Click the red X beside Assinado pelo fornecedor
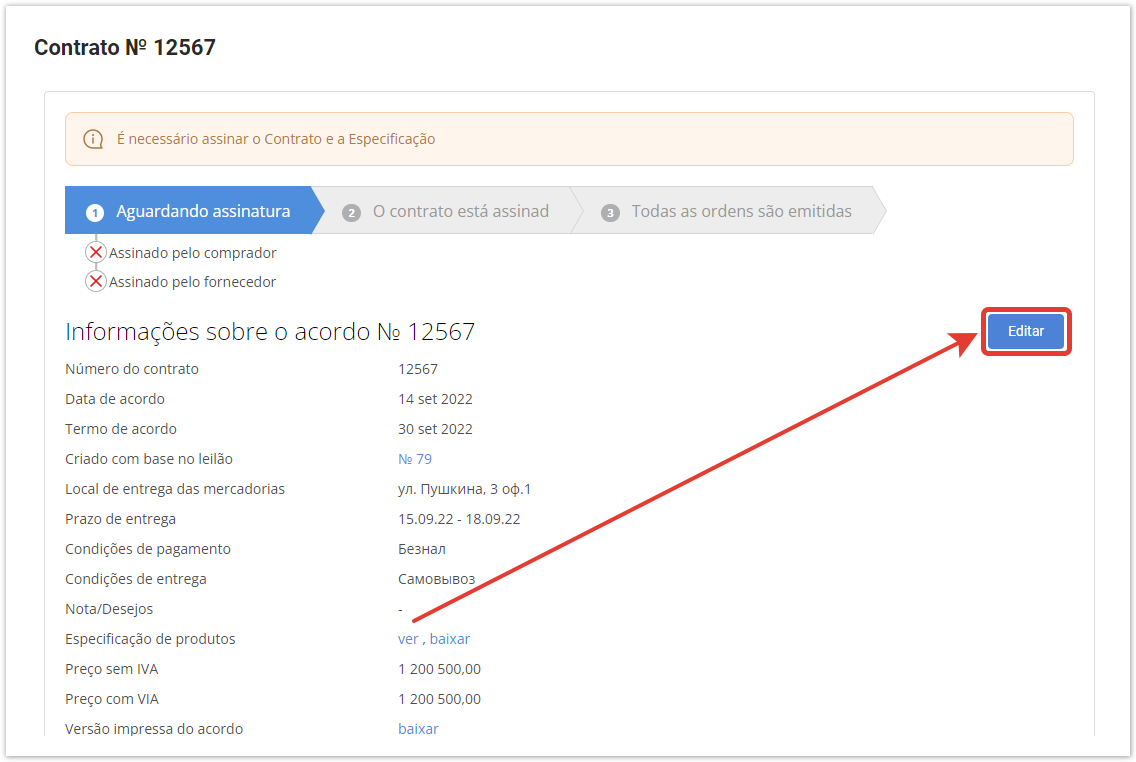Screen dimensions: 1136x762 click(96, 282)
